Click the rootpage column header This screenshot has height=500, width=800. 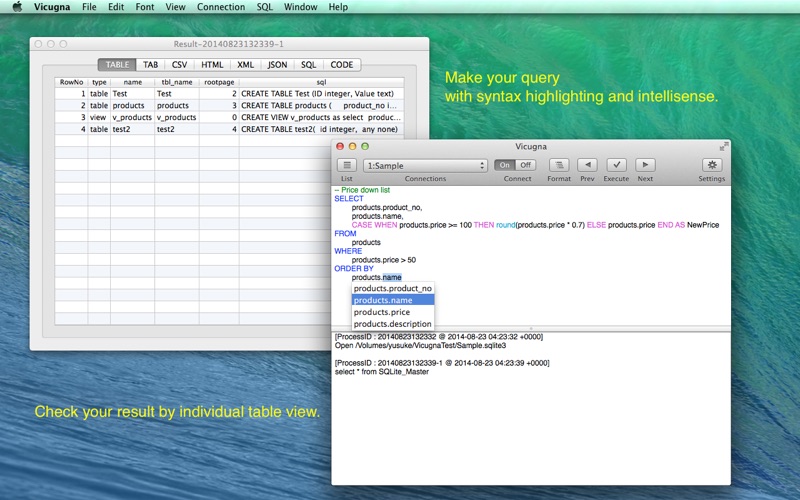point(219,82)
